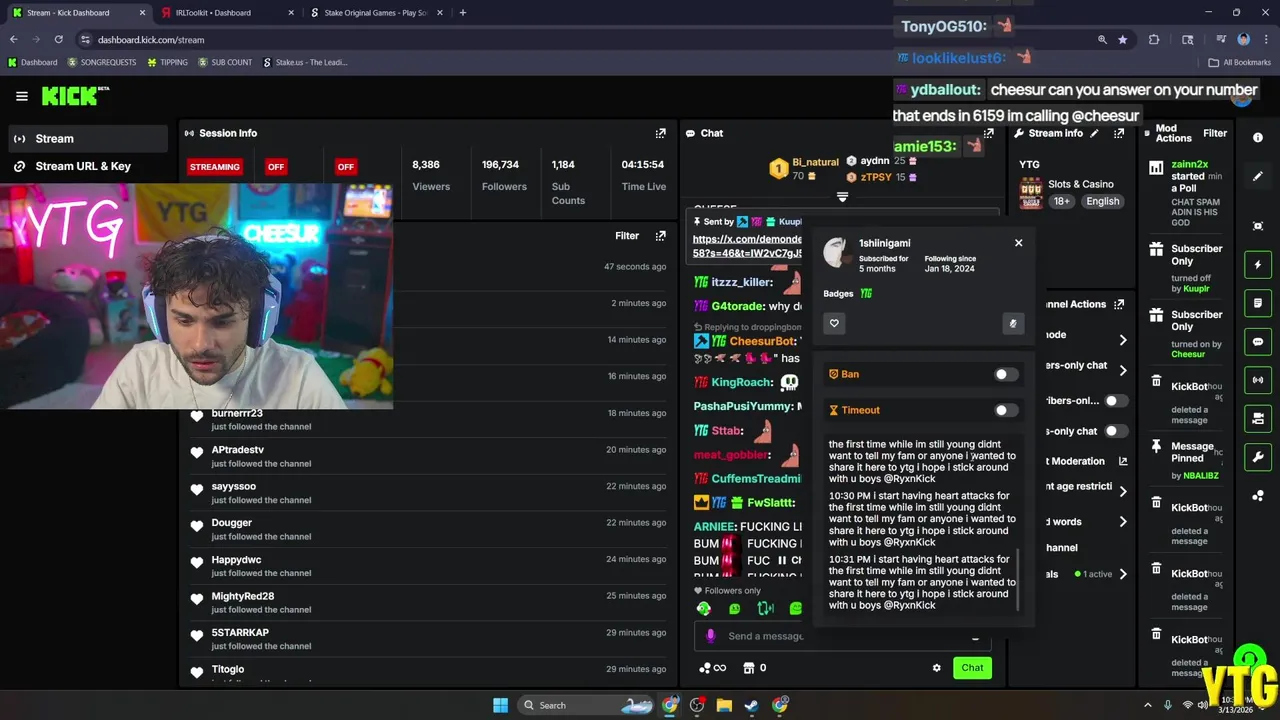Image resolution: width=1280 pixels, height=720 pixels.
Task: Expand the '1 active' chevron row
Action: pos(1122,574)
